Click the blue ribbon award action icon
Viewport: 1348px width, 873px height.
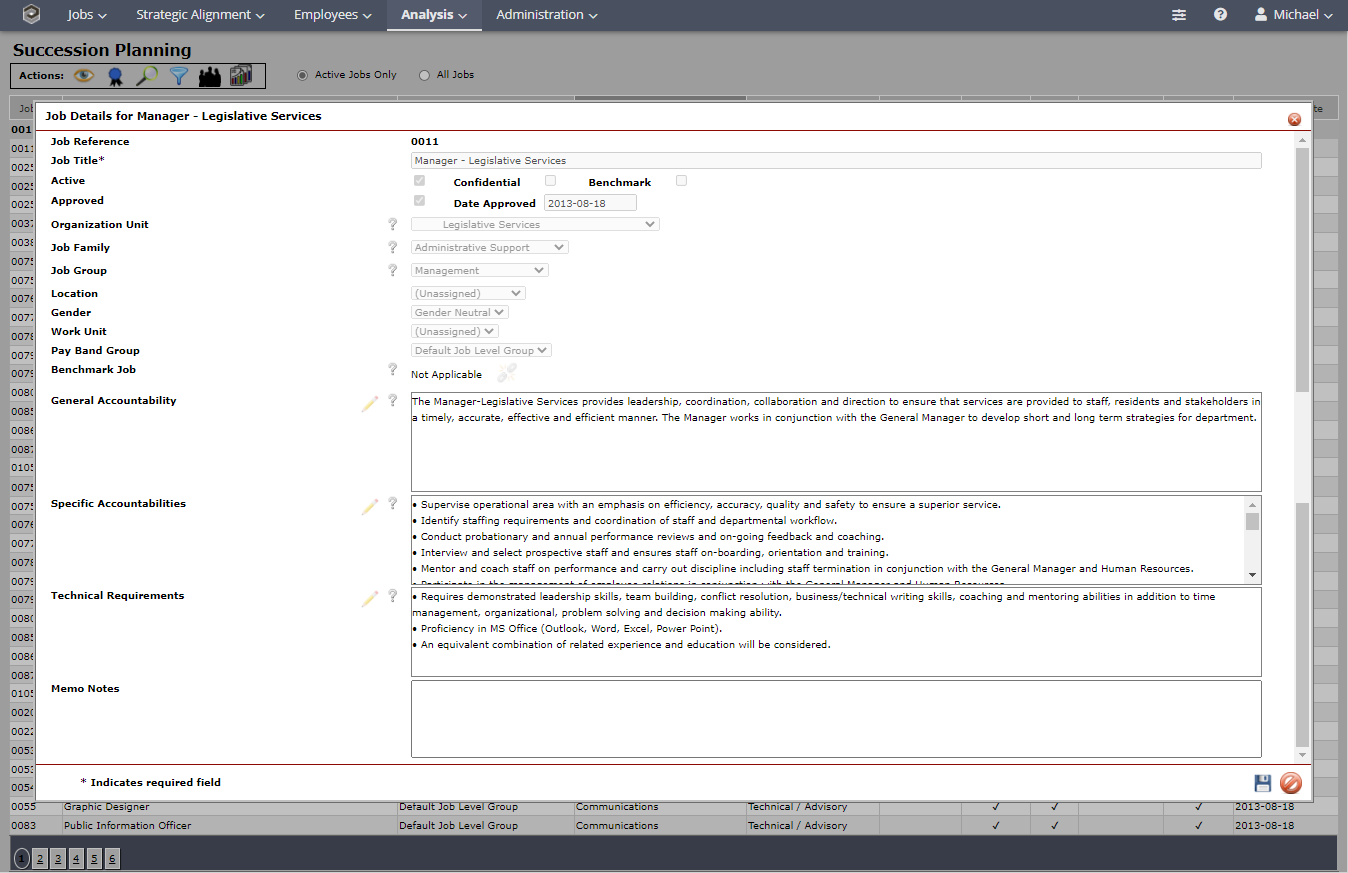(116, 76)
